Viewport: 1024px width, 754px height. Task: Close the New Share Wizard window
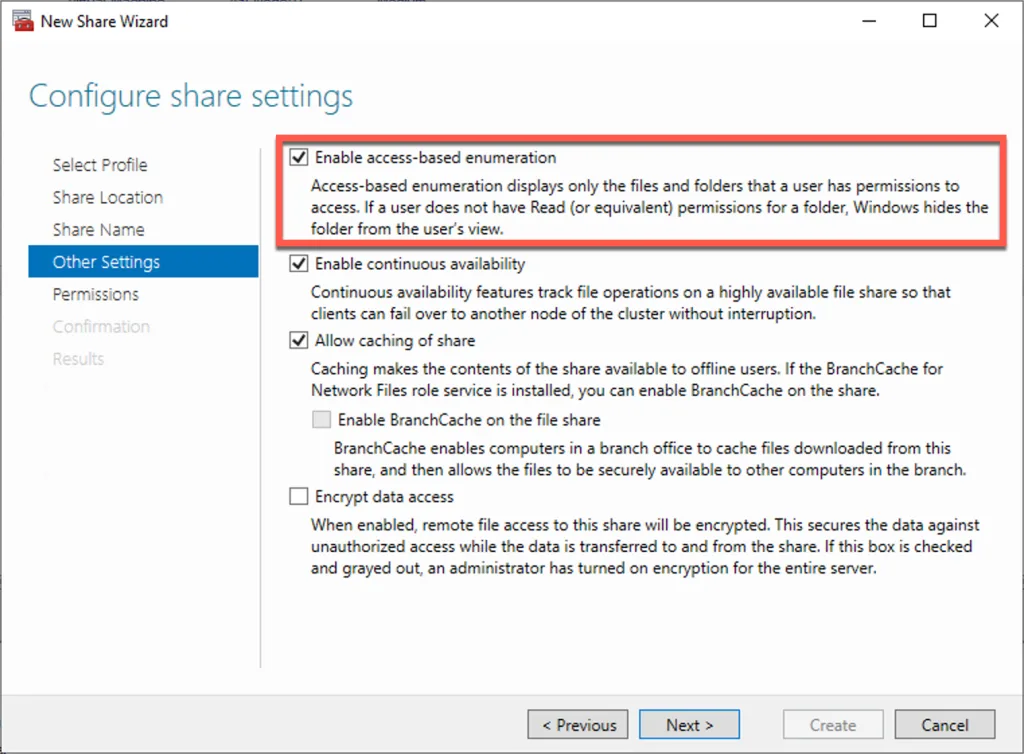991,21
